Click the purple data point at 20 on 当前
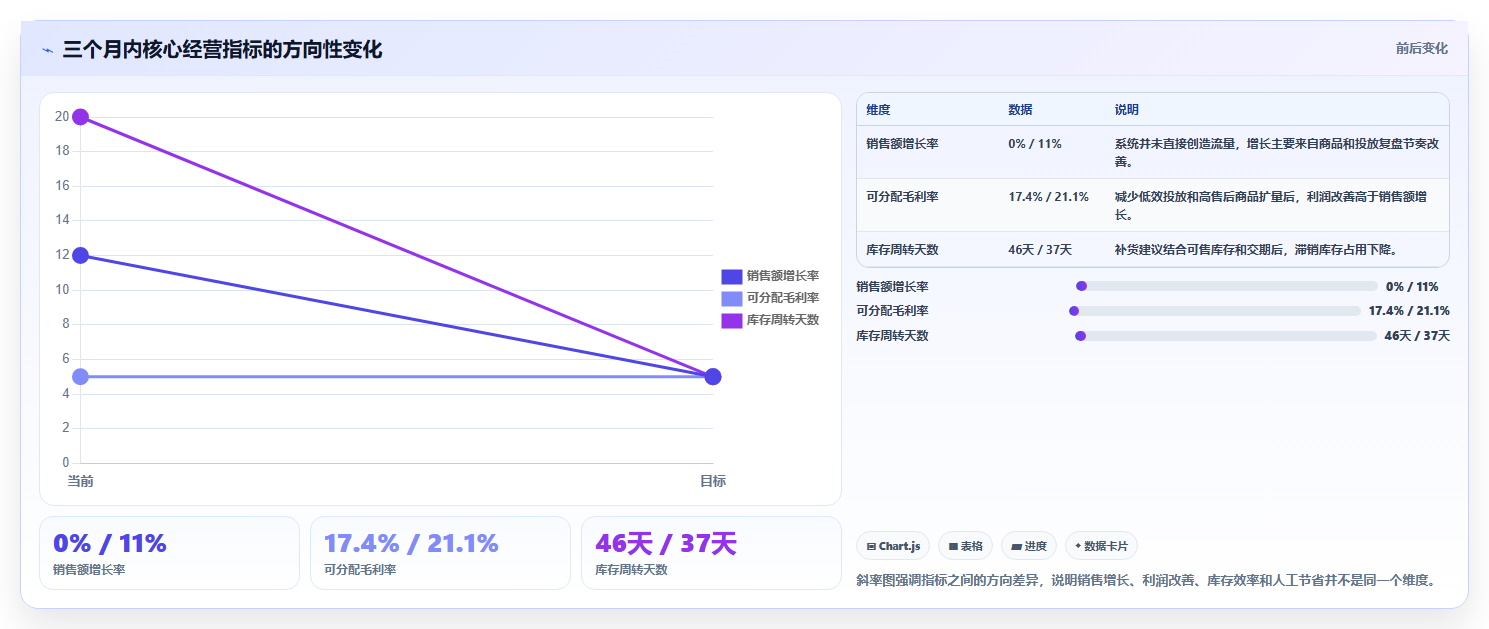The width and height of the screenshot is (1489, 629). click(81, 117)
